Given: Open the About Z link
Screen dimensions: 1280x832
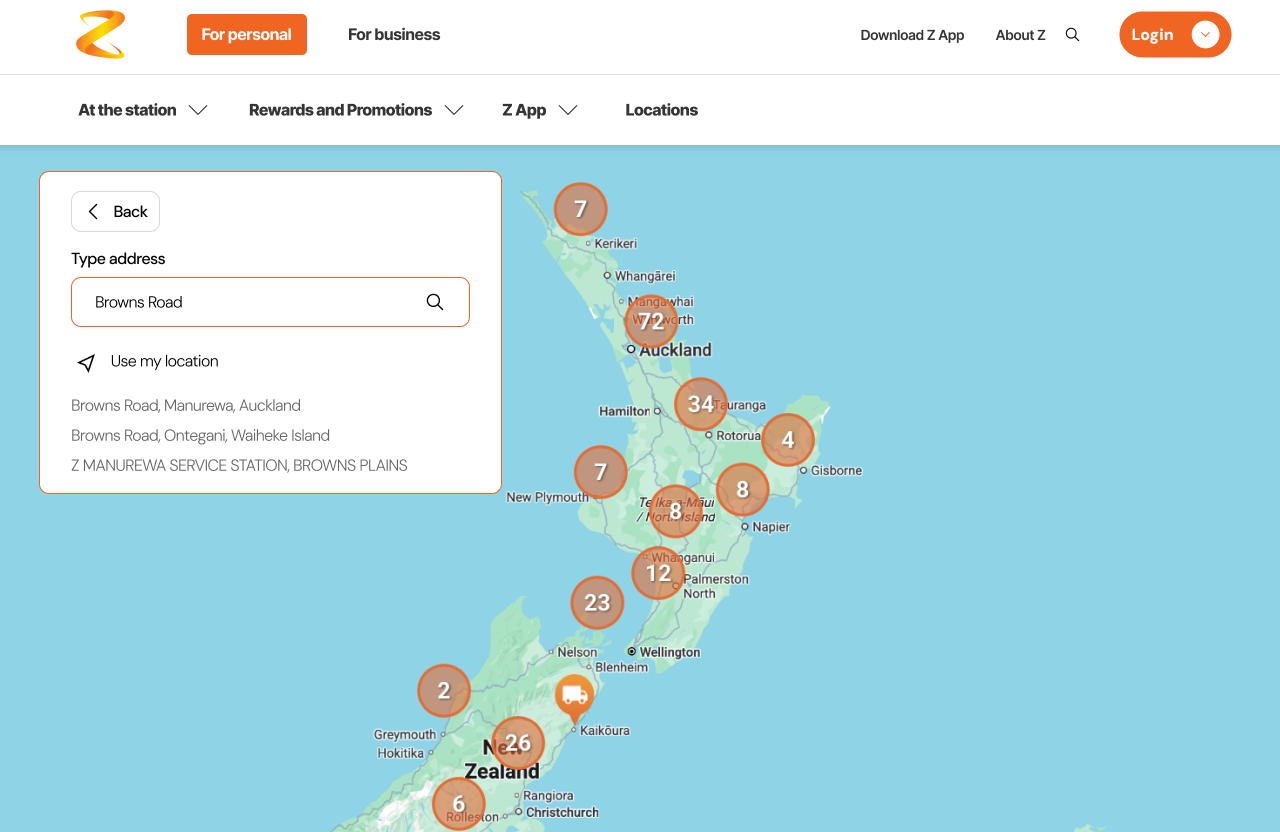Looking at the screenshot, I should click(x=1020, y=35).
